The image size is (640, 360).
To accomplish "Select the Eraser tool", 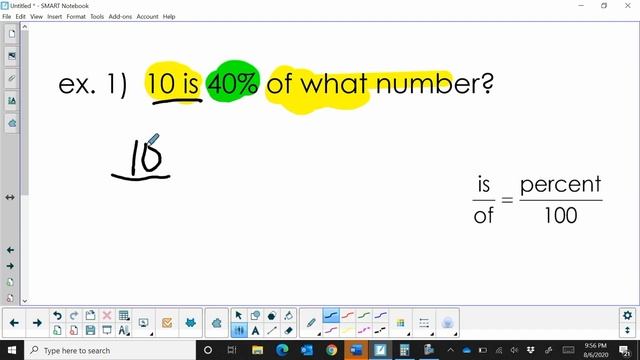I will tap(289, 330).
